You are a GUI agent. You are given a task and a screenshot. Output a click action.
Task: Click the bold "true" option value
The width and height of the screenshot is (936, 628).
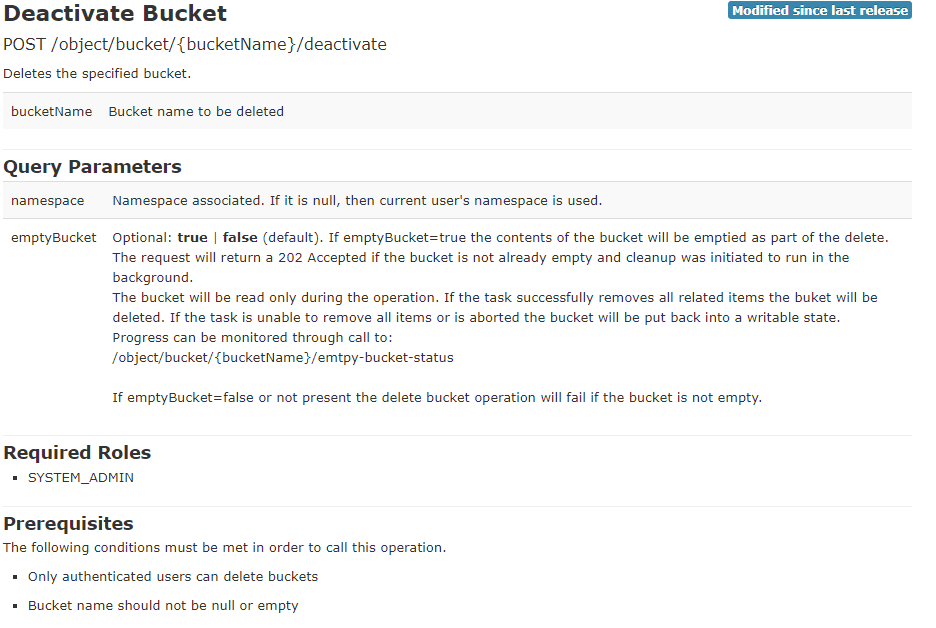[192, 238]
